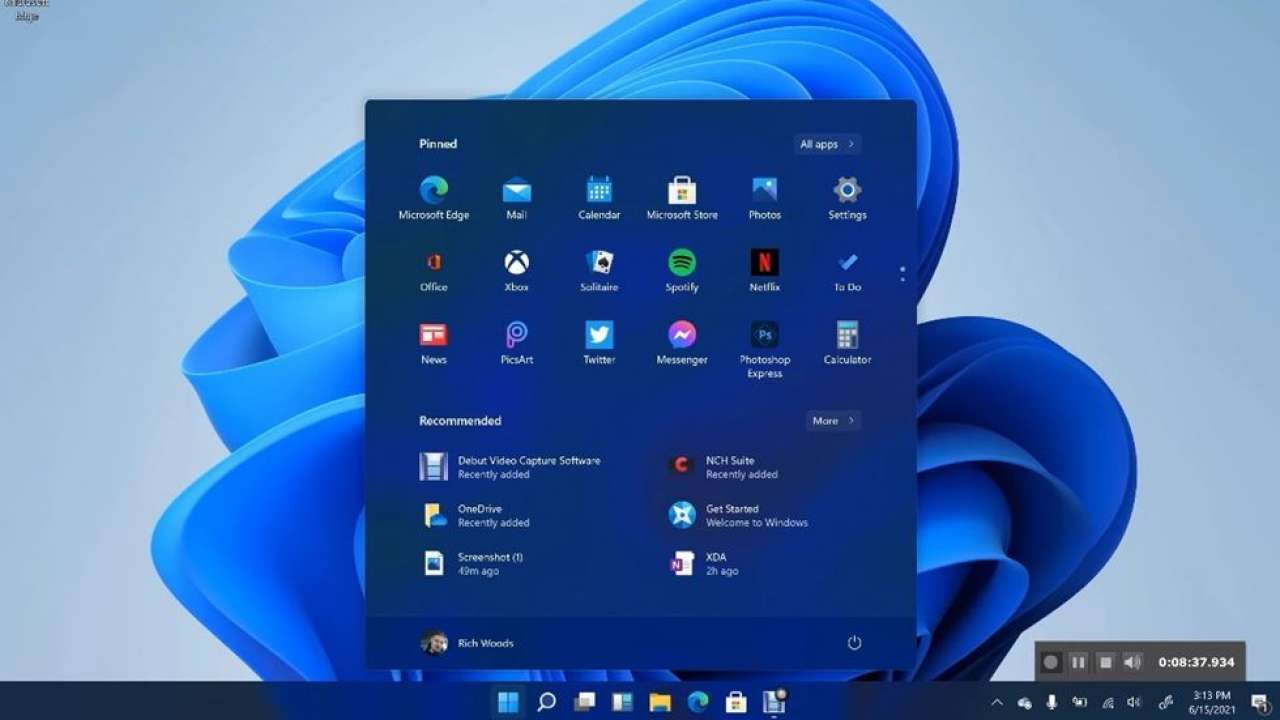Launch Messenger
1280x720 pixels.
click(682, 343)
